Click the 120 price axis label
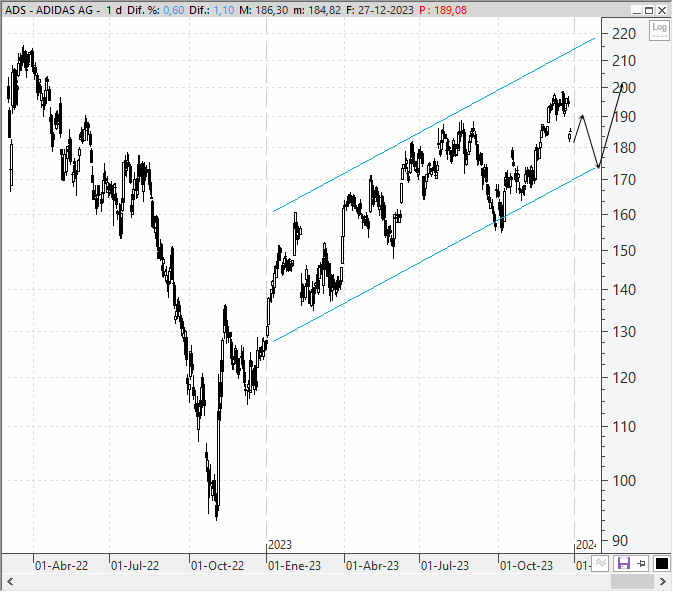The width and height of the screenshot is (673, 592). click(624, 378)
